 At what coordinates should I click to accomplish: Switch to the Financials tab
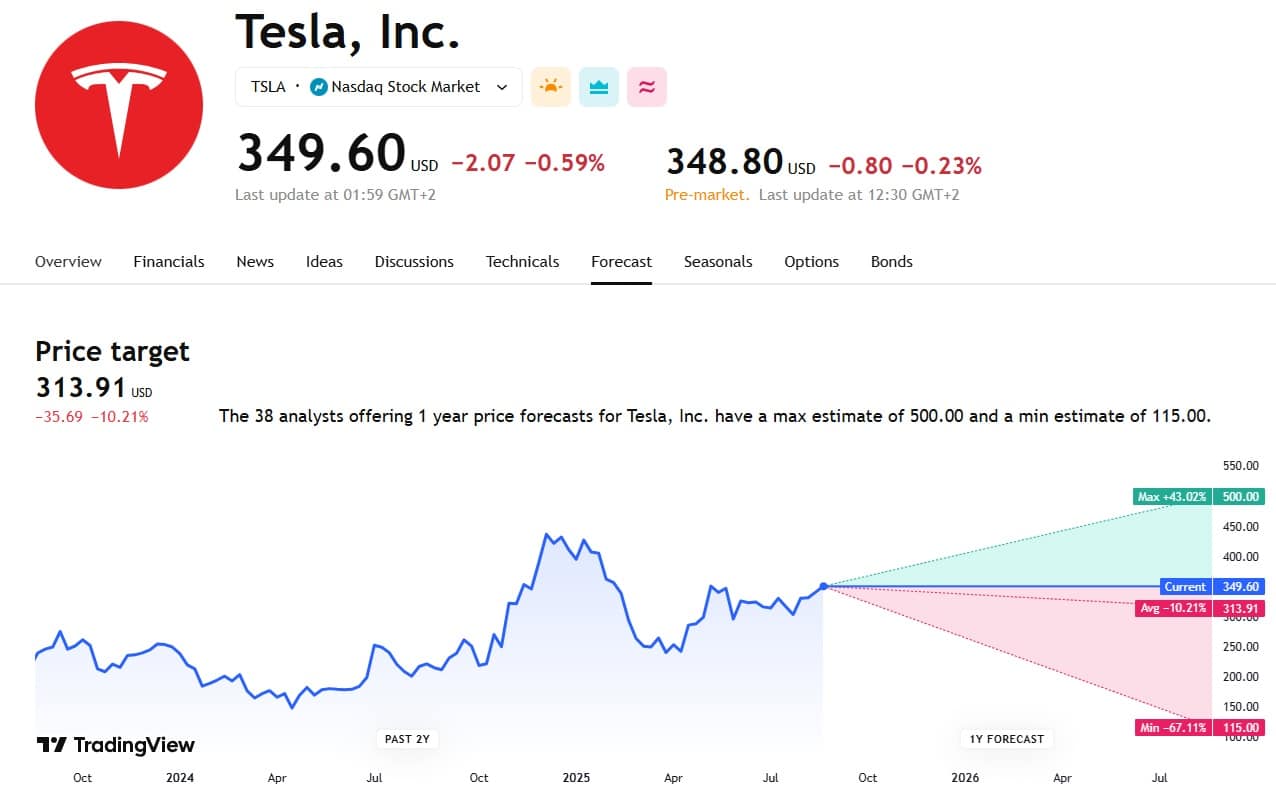169,262
